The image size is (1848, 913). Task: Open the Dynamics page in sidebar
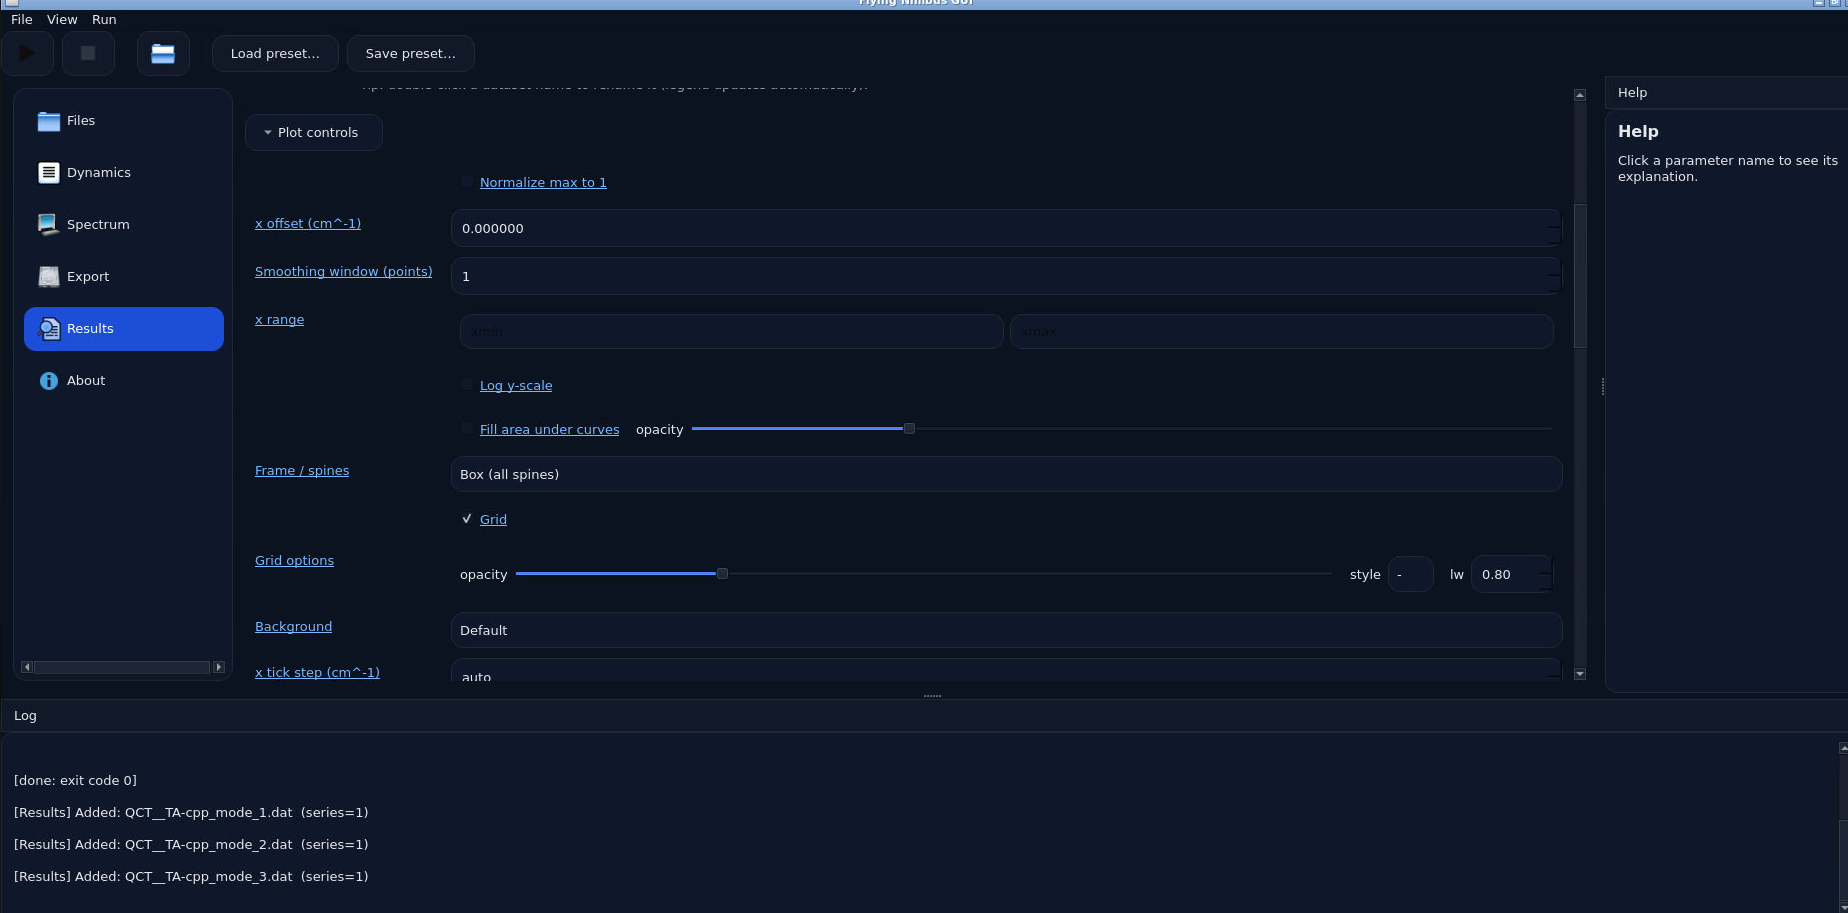(x=124, y=173)
